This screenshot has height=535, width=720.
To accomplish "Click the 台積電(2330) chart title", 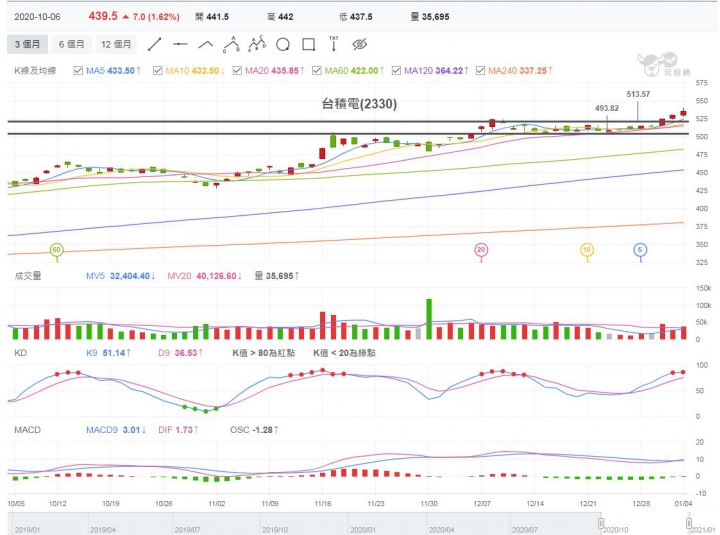I will [x=359, y=104].
